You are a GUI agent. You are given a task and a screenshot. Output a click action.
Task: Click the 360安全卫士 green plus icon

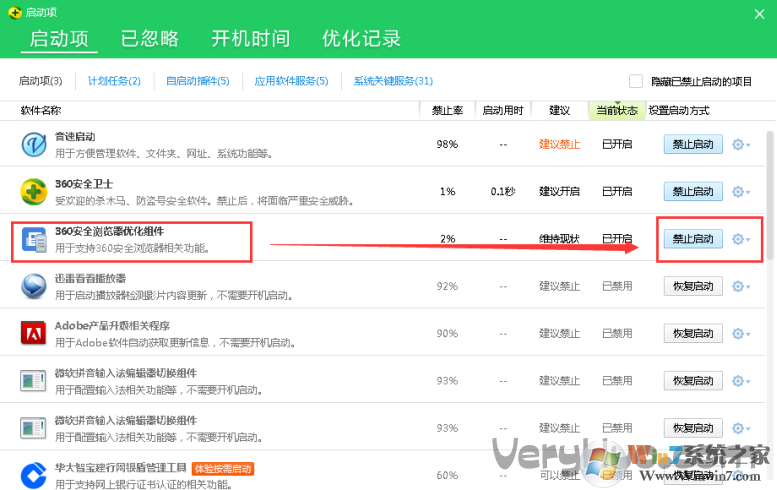(x=34, y=192)
